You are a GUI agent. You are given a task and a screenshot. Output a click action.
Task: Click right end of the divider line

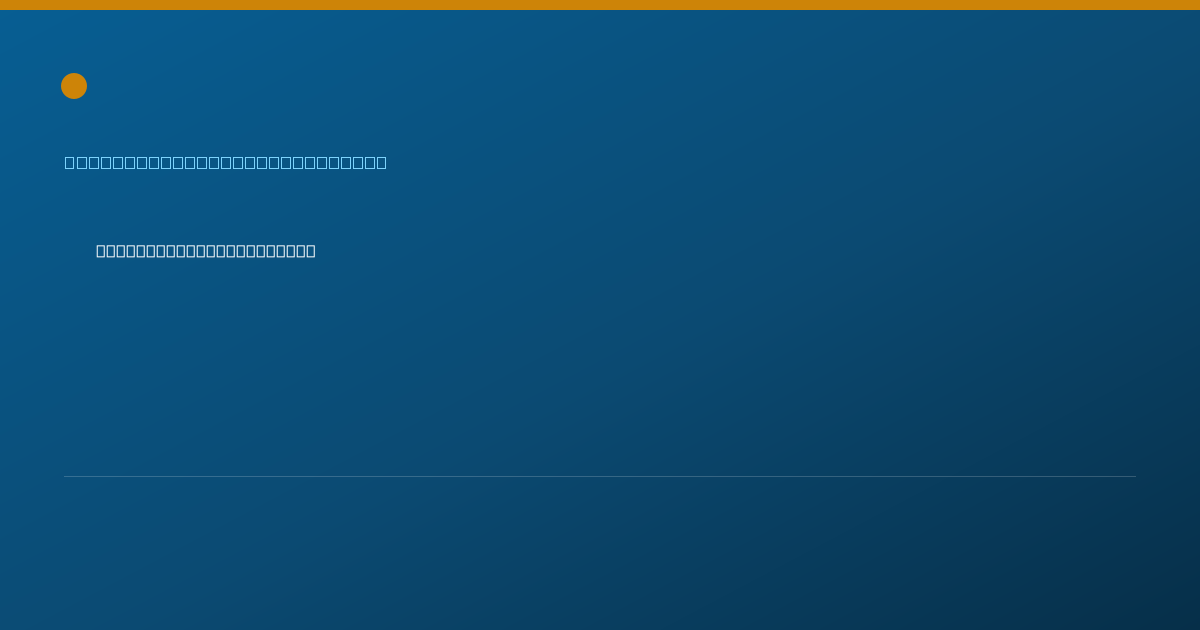pos(1134,476)
